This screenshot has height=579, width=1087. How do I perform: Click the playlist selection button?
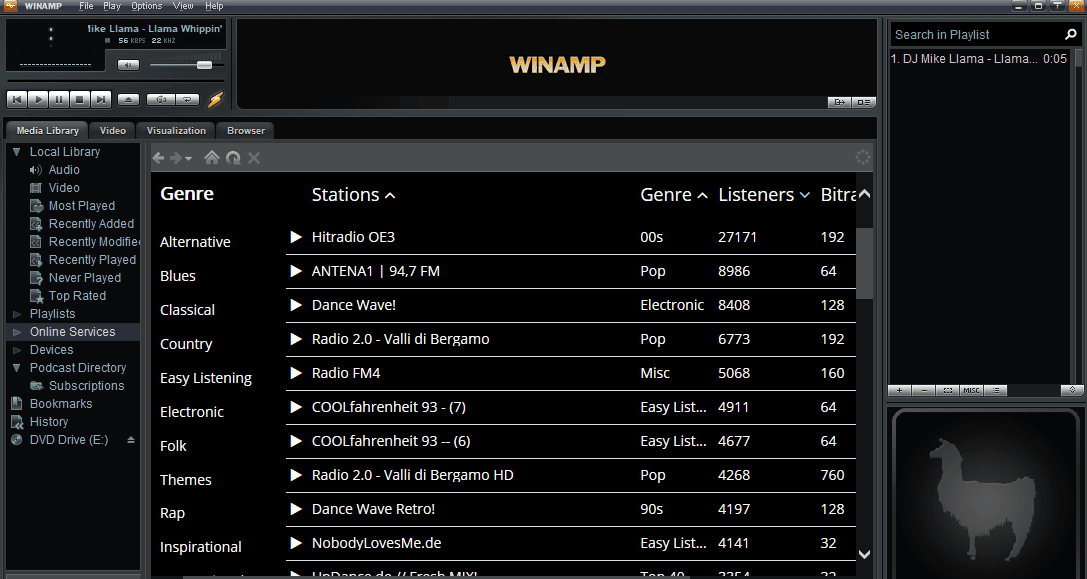[x=948, y=390]
